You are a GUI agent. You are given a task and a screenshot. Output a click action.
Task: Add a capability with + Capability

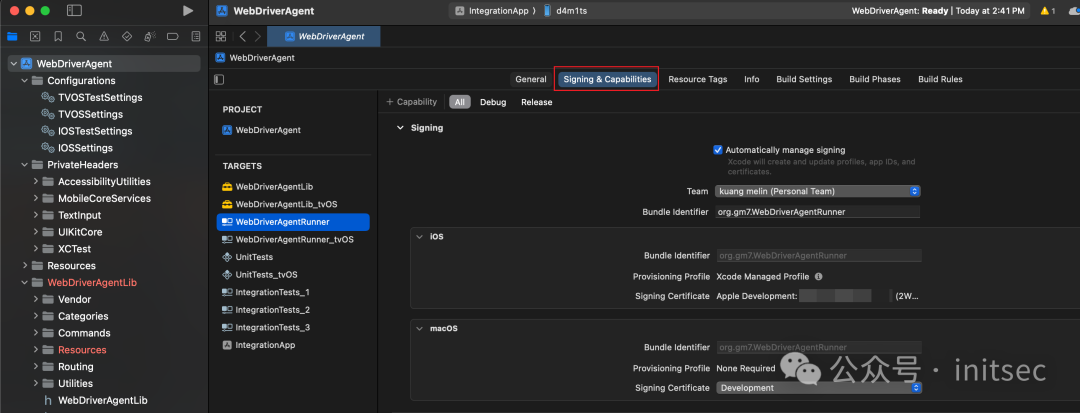(411, 102)
